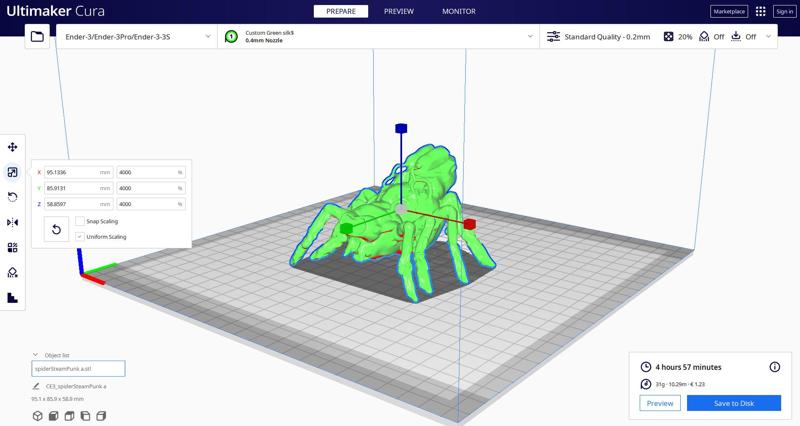This screenshot has height=426, width=800.
Task: Switch to top view cube
Action: pyautogui.click(x=69, y=416)
